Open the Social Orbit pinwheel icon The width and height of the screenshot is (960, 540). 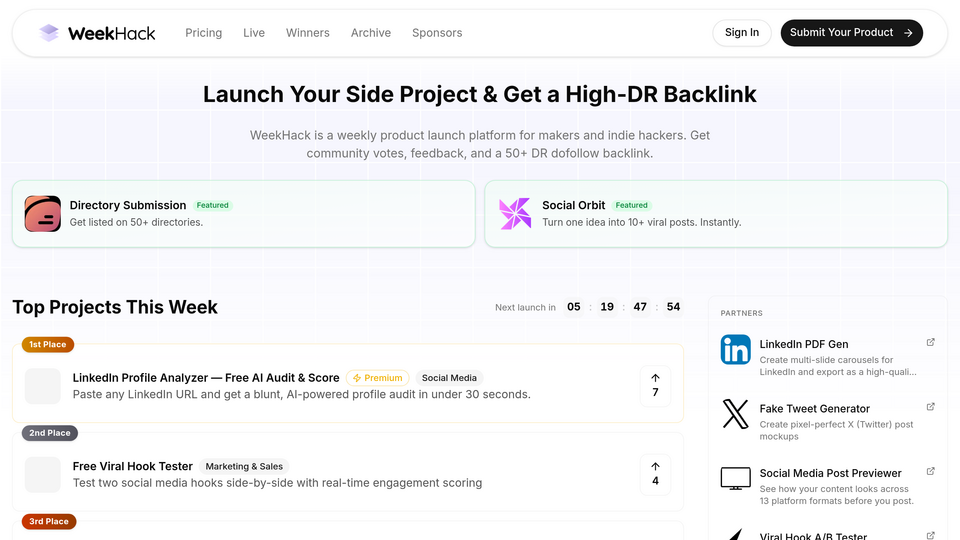(x=515, y=214)
